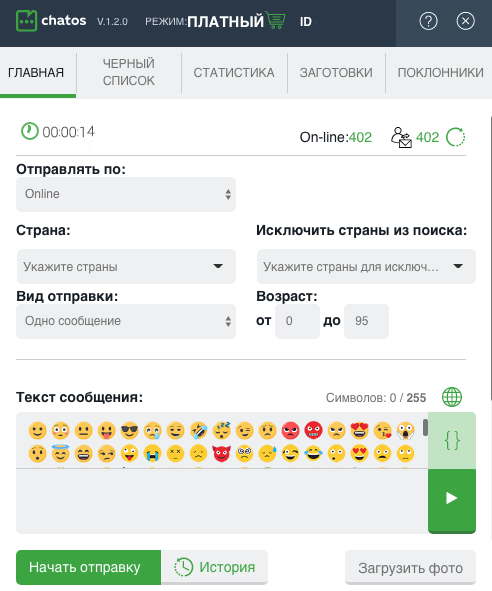Click the minimum age от field
Image resolution: width=492 pixels, height=591 pixels.
(297, 321)
